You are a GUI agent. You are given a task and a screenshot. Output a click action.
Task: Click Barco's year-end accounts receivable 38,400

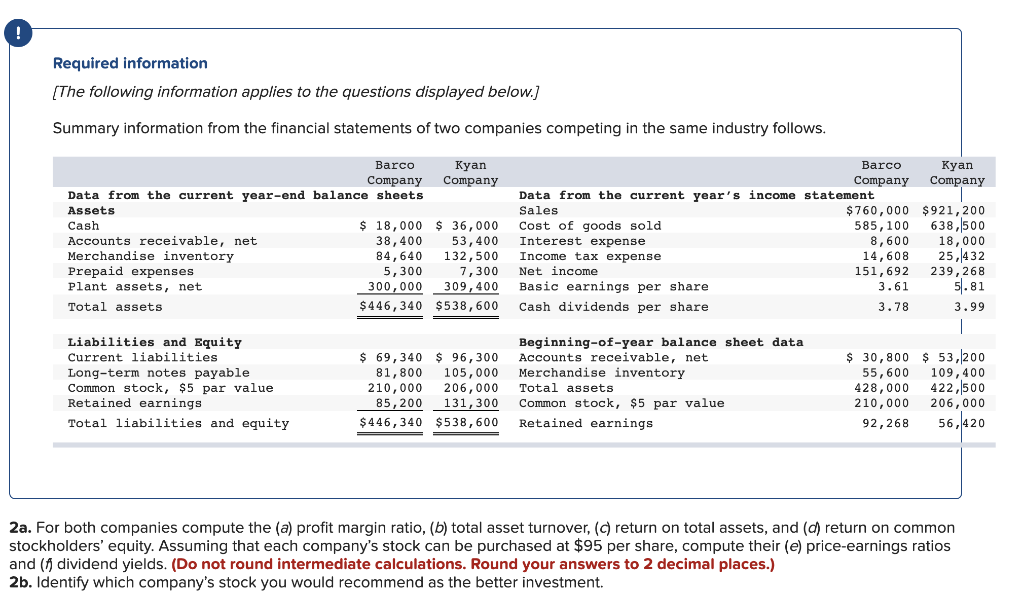point(399,241)
